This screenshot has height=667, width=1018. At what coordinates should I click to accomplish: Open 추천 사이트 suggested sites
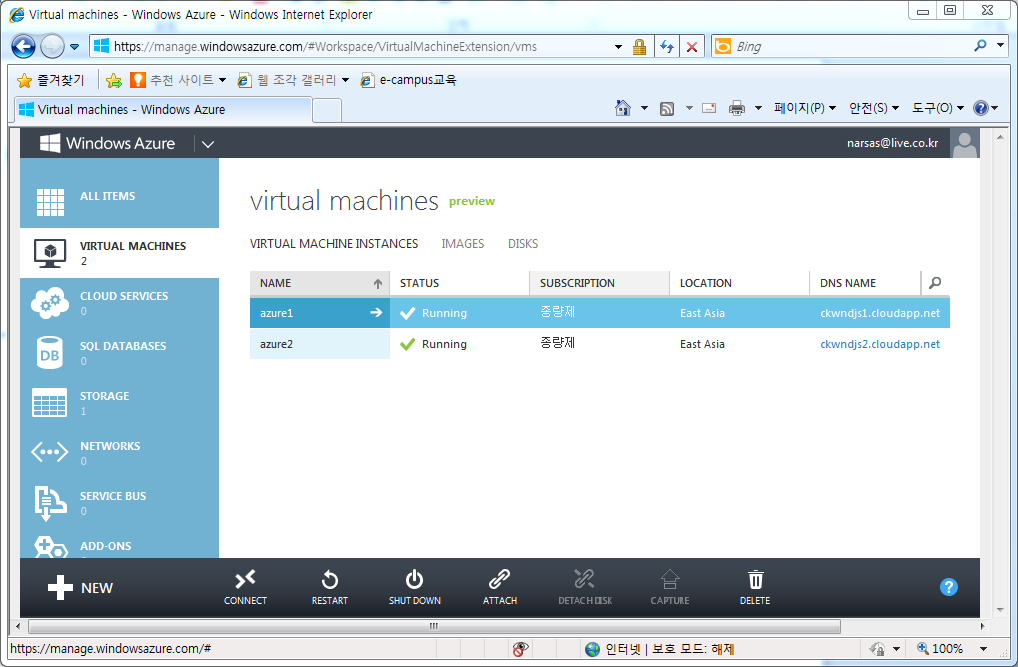click(x=178, y=80)
